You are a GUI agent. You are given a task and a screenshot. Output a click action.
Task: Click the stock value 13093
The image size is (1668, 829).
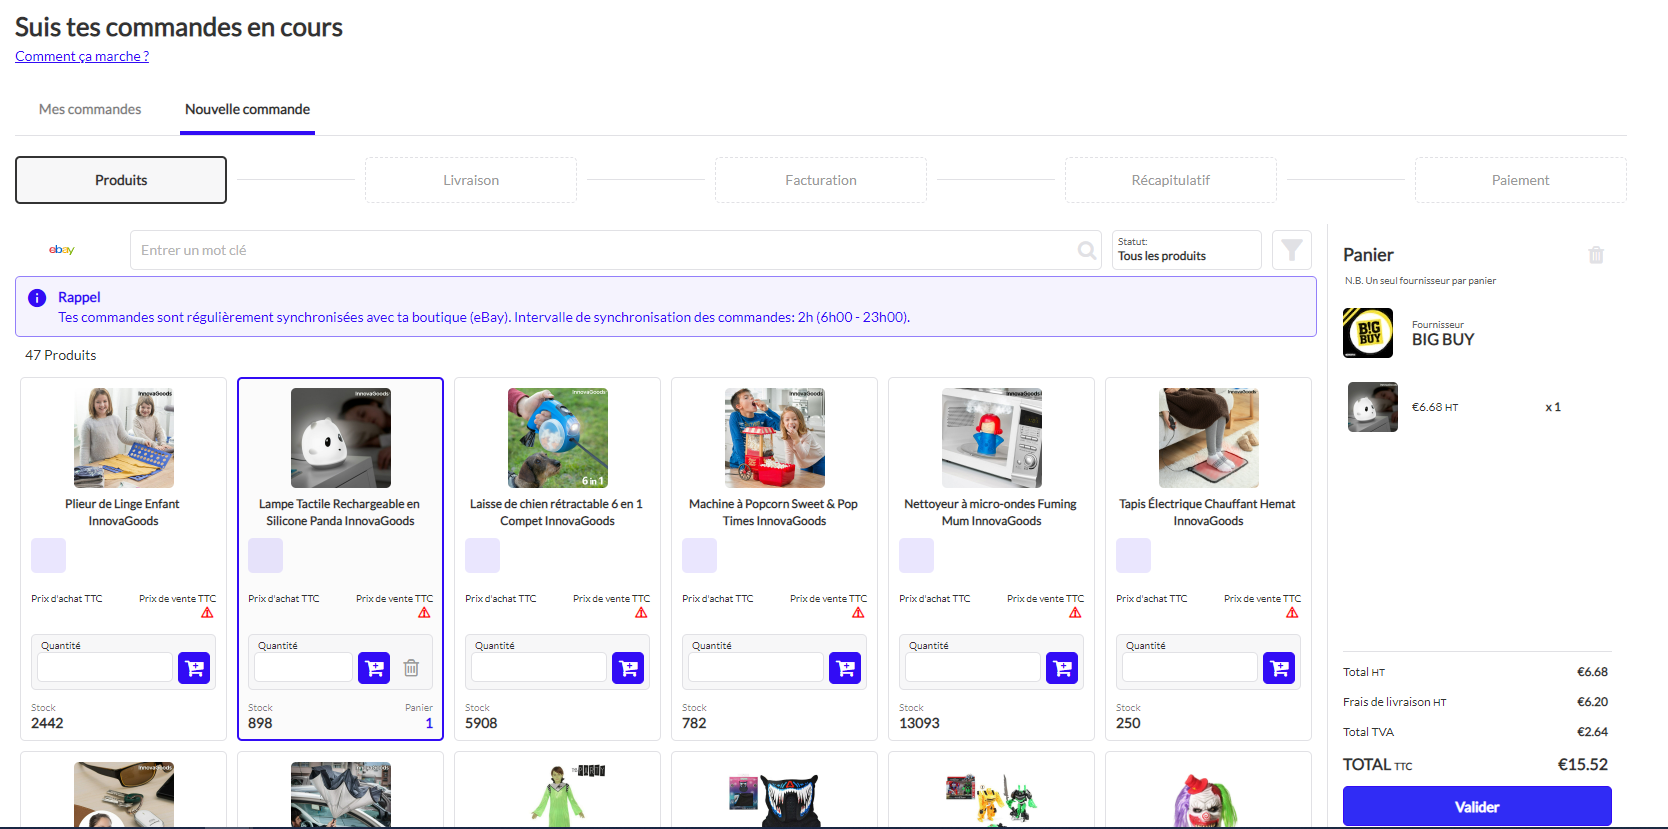coord(919,723)
